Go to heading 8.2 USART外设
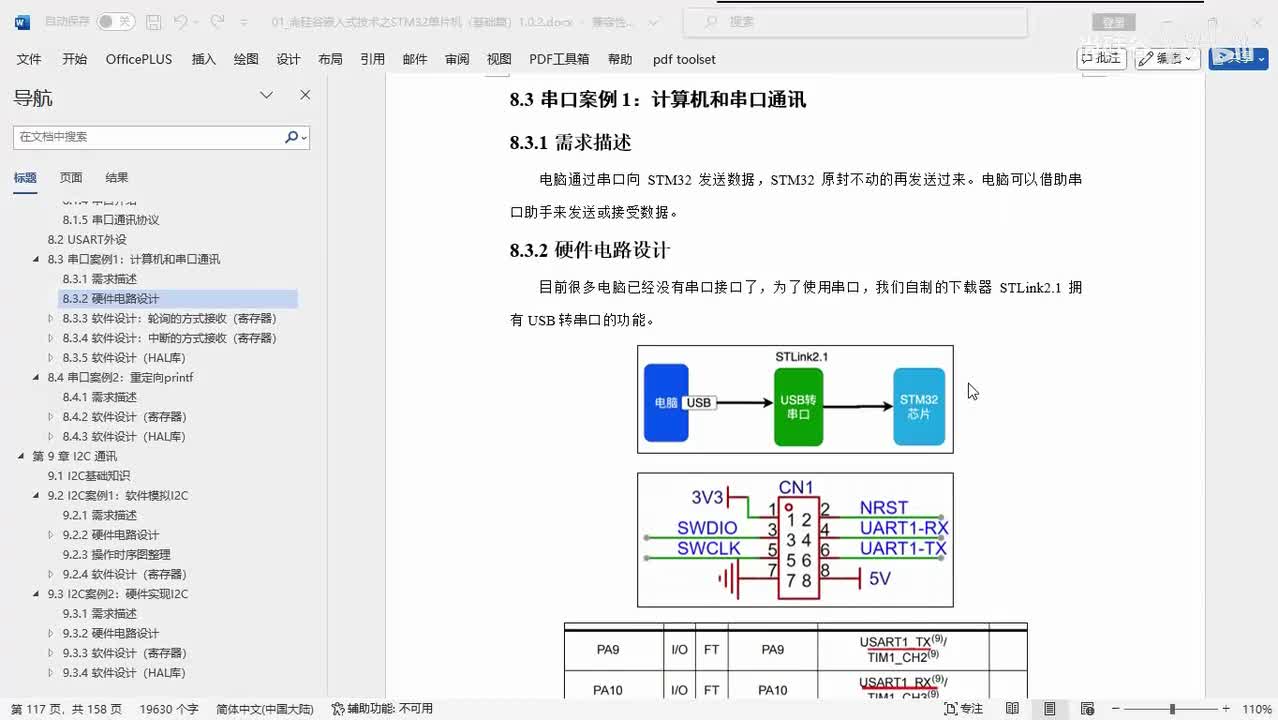 tap(87, 240)
